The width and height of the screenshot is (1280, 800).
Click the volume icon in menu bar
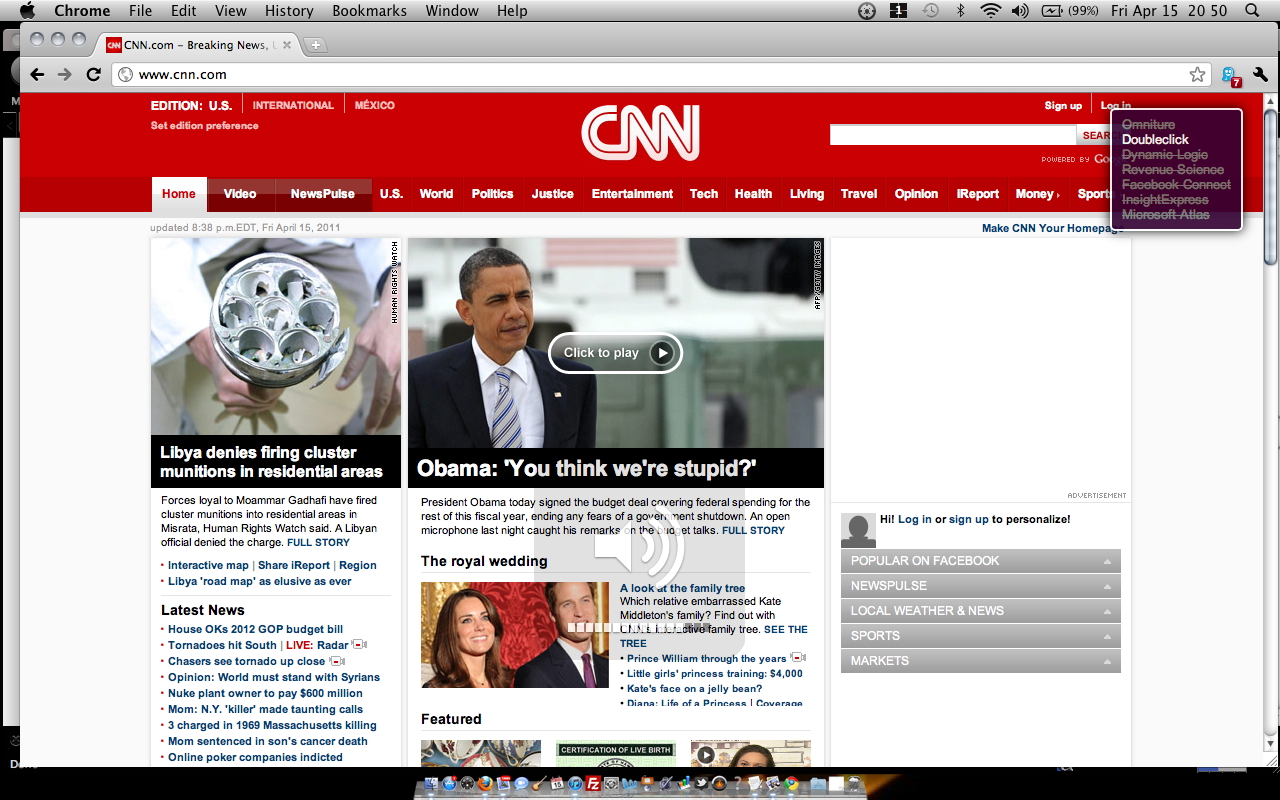pyautogui.click(x=1020, y=11)
